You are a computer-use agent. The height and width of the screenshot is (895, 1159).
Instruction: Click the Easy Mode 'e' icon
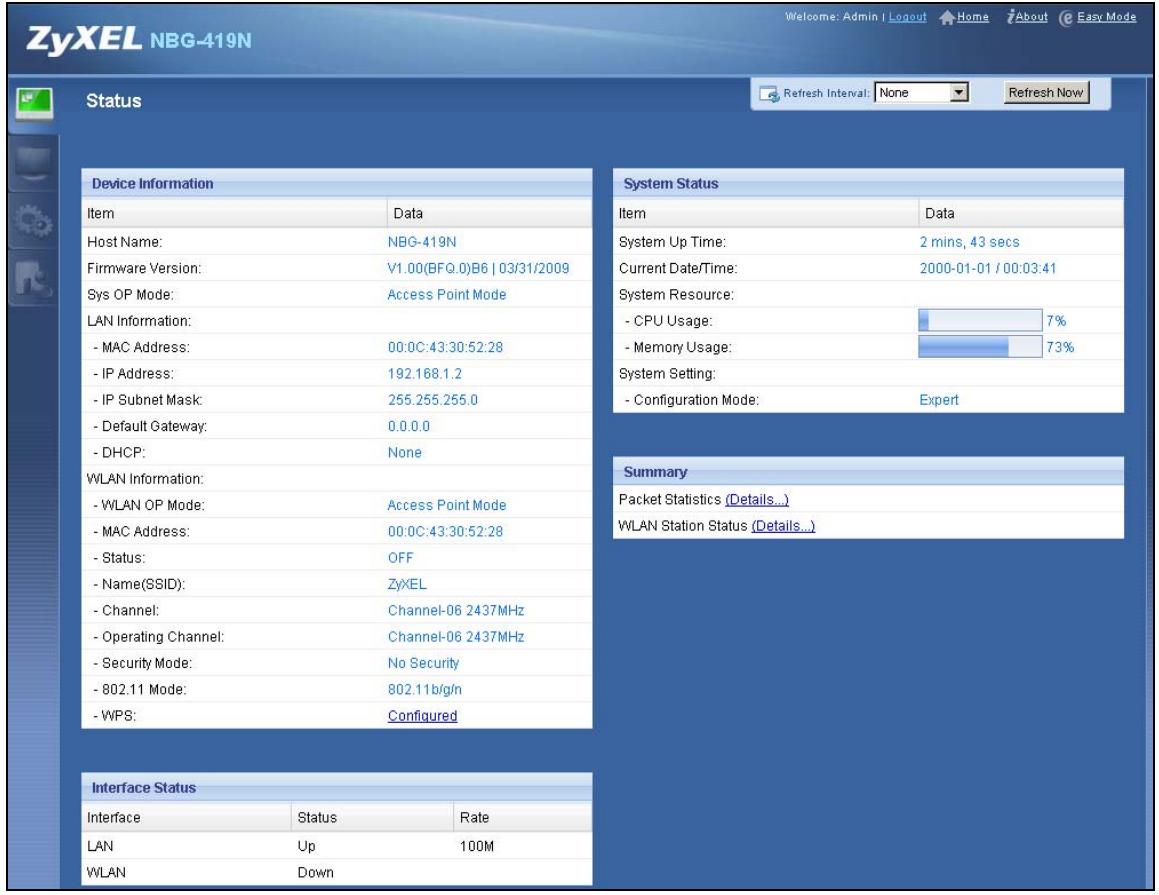(x=1066, y=18)
